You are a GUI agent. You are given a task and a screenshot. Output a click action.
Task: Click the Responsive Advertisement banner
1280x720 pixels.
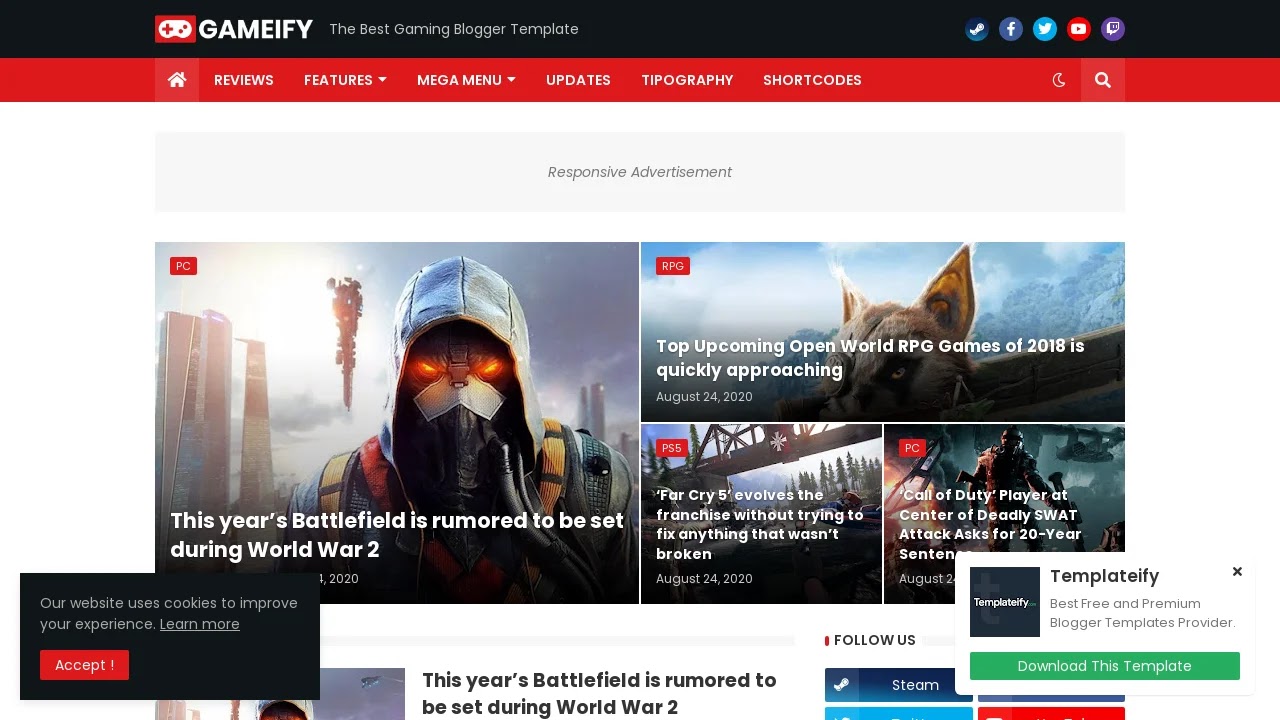point(640,172)
